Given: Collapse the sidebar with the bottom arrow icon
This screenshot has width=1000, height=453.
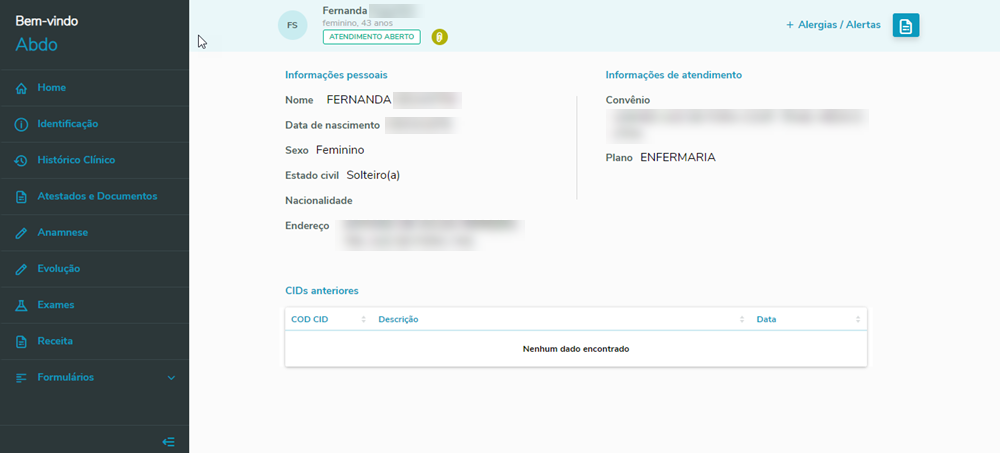Looking at the screenshot, I should point(169,442).
